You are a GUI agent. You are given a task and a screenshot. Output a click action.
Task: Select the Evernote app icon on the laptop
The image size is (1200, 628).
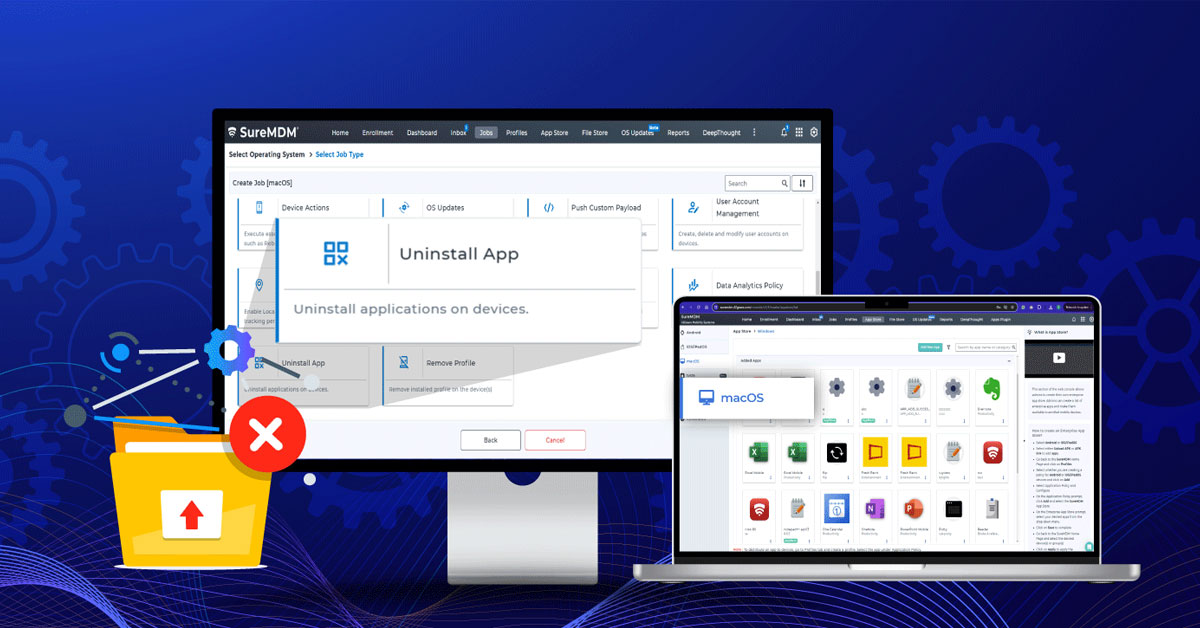[x=991, y=387]
